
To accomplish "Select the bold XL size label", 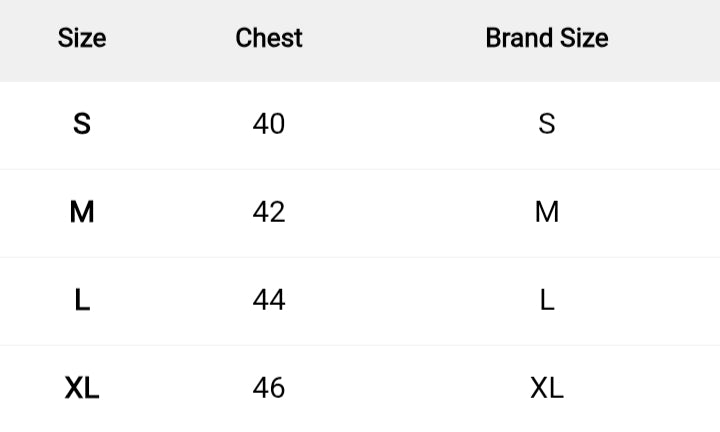I will click(x=82, y=388).
